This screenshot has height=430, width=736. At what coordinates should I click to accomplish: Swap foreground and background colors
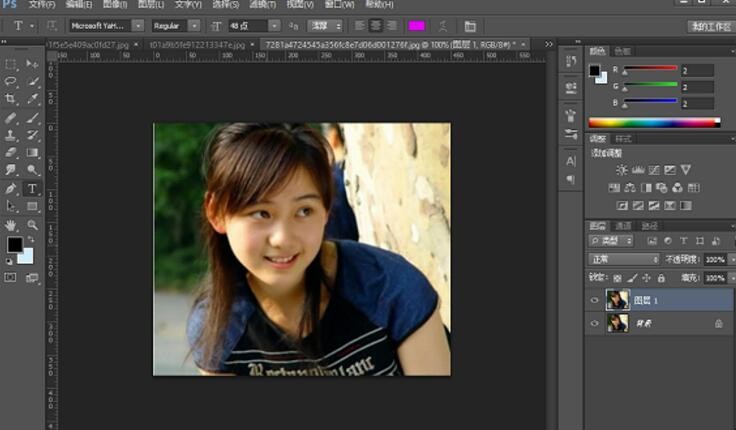(31, 239)
